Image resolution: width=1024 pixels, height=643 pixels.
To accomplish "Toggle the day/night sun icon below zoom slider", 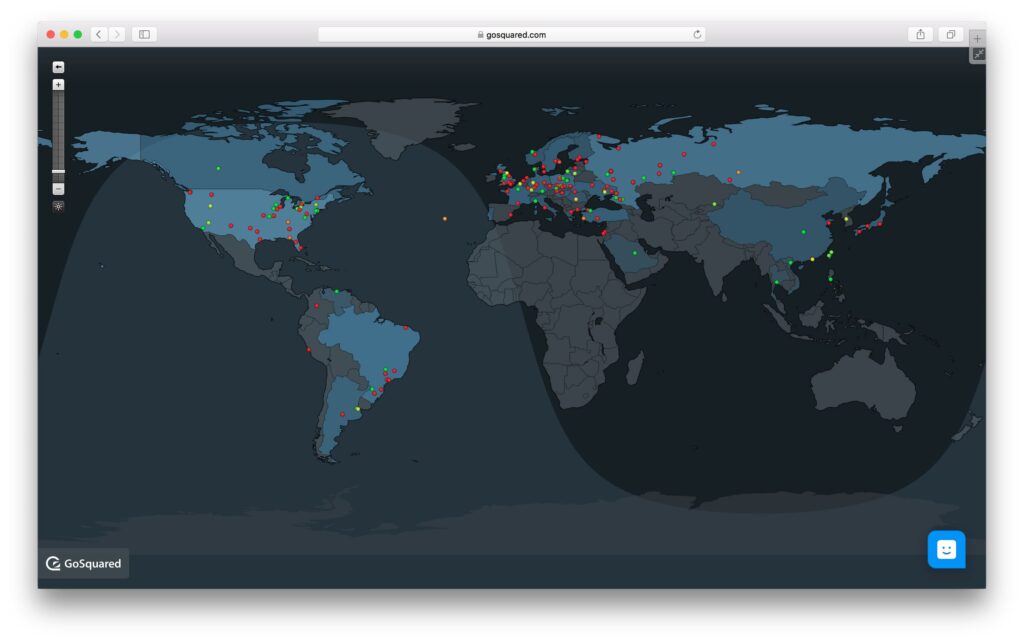I will pos(58,206).
